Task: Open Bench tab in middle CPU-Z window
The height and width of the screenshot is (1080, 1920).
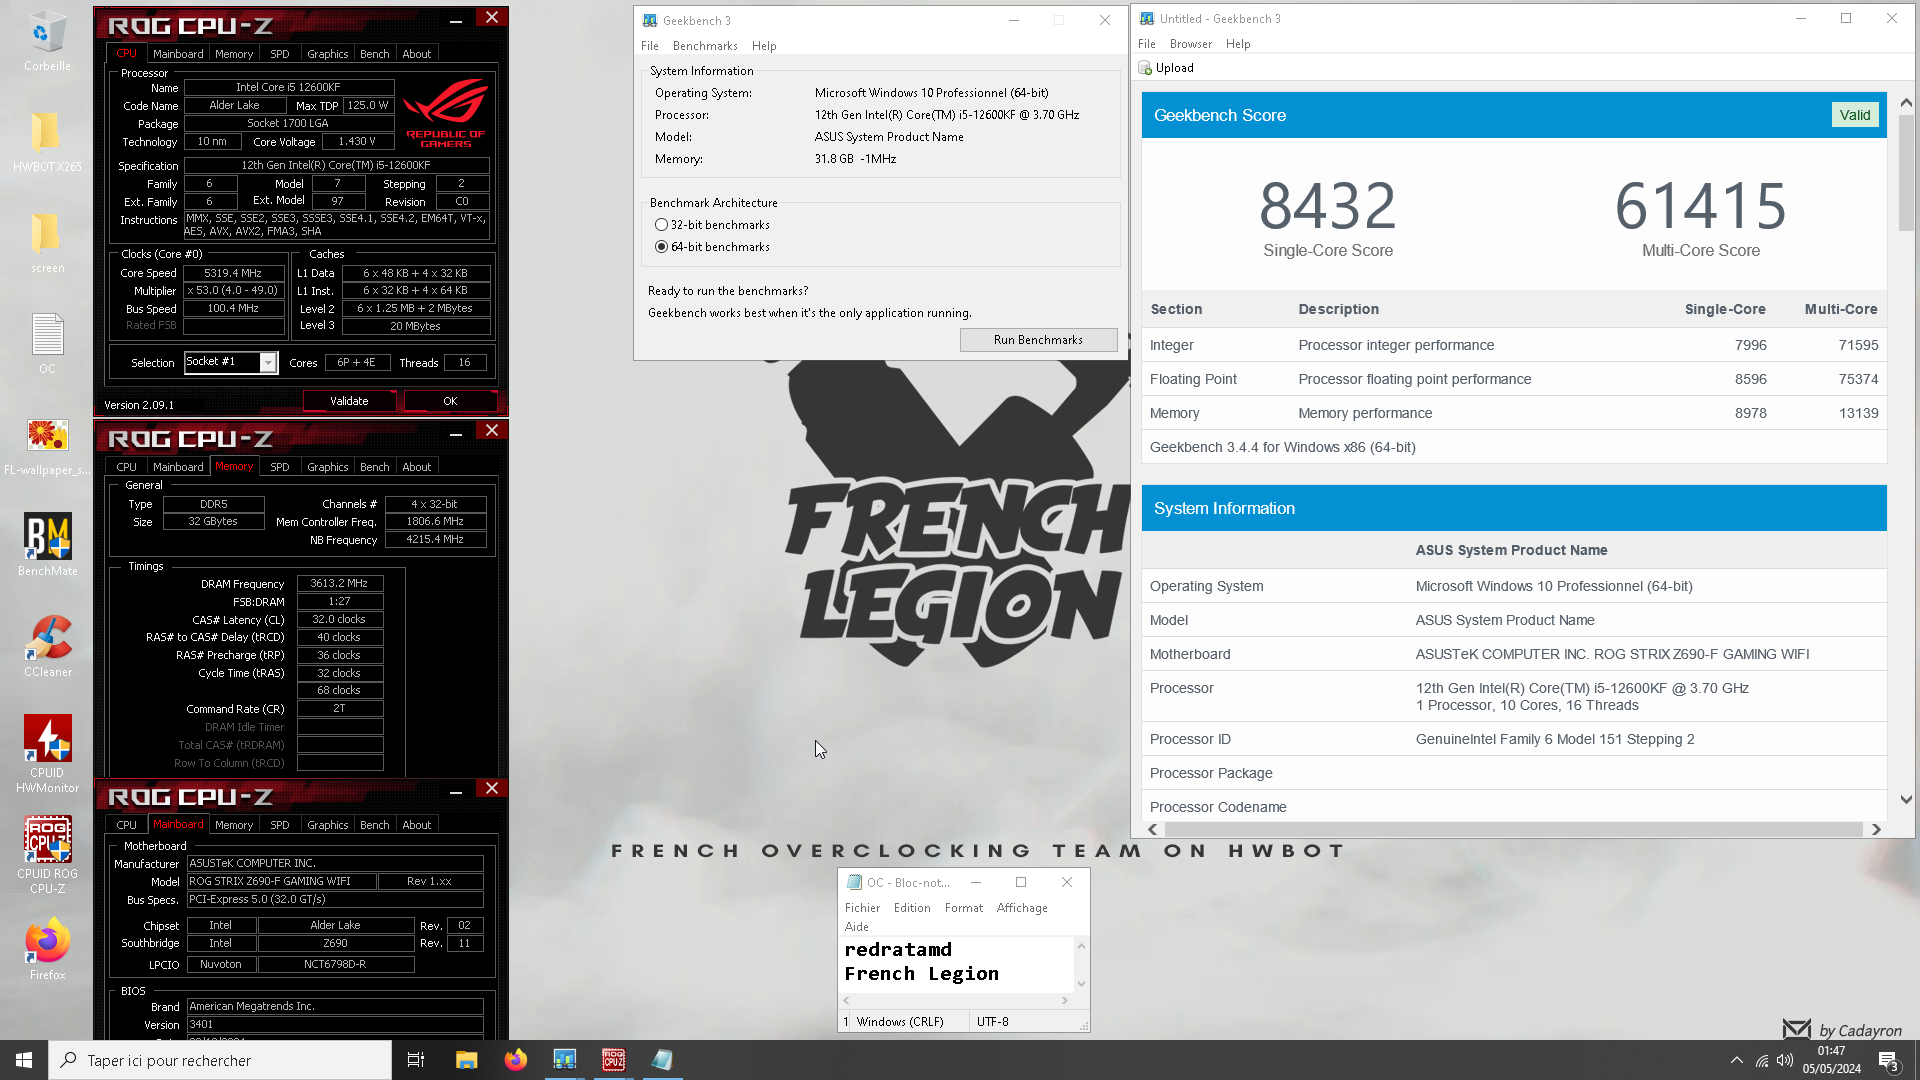Action: (x=375, y=467)
